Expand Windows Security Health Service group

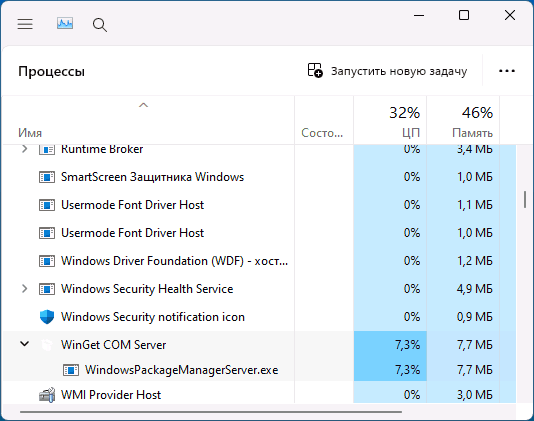tap(25, 289)
